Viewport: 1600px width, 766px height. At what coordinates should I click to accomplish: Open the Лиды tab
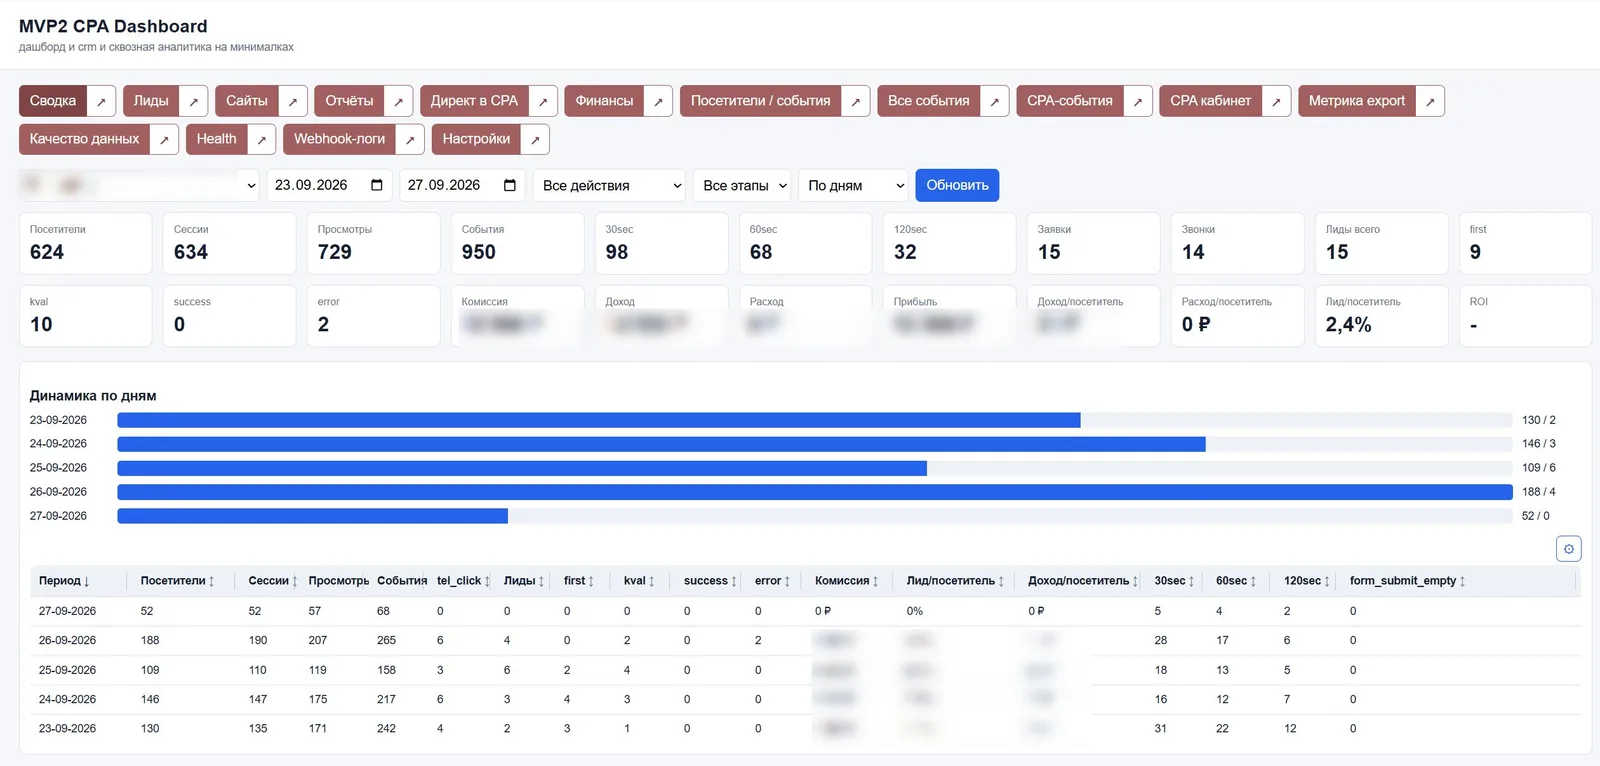point(151,101)
